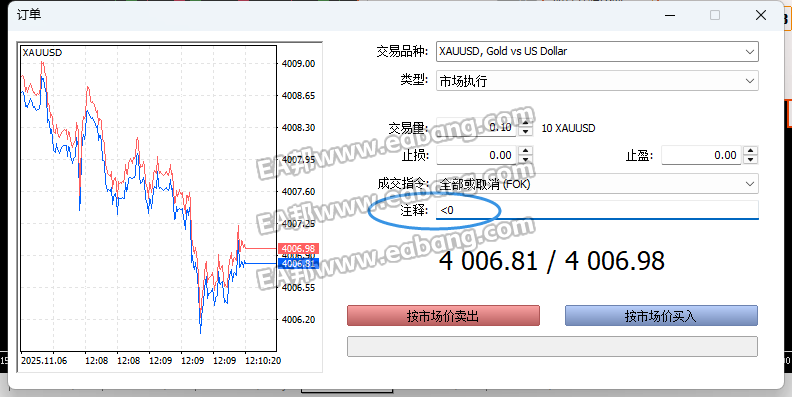Click the large bid/ask quote 4 006.81 / 4 006.98
The image size is (792, 397).
coord(552,261)
